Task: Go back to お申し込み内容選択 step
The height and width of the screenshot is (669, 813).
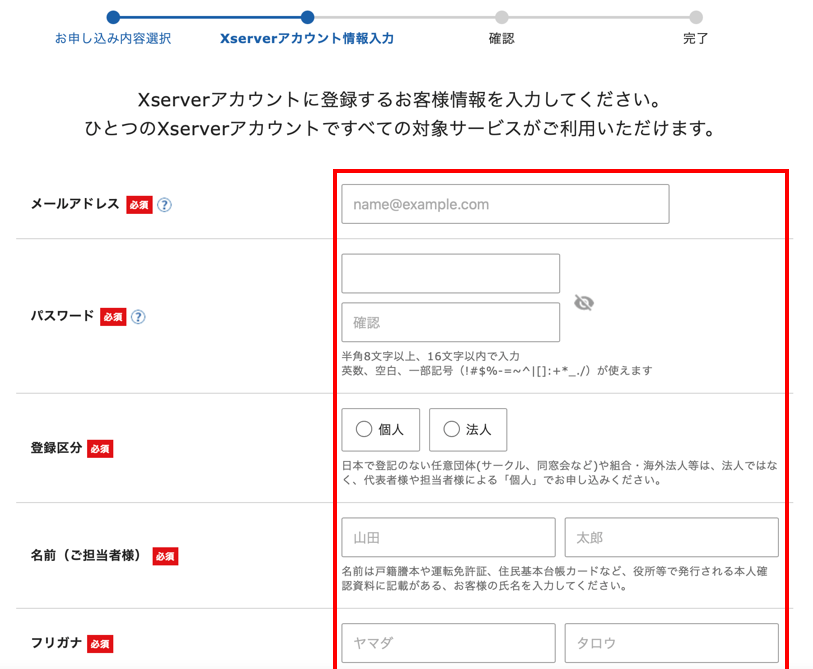Action: coord(113,38)
